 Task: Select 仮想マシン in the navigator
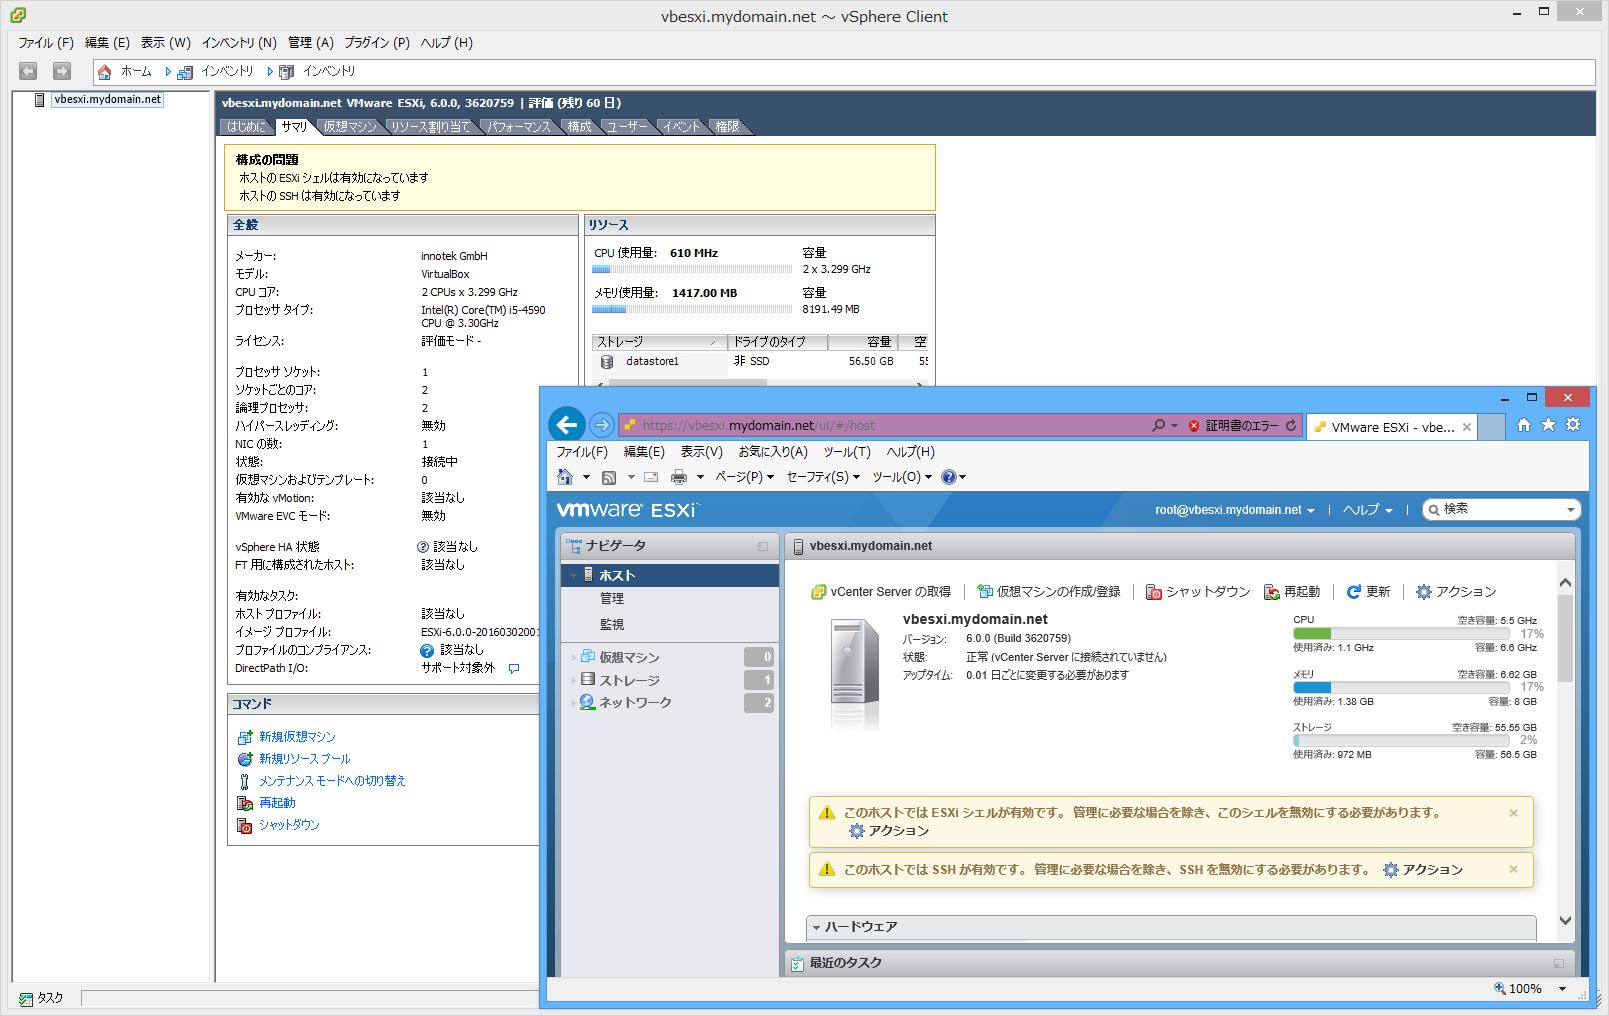(x=629, y=657)
